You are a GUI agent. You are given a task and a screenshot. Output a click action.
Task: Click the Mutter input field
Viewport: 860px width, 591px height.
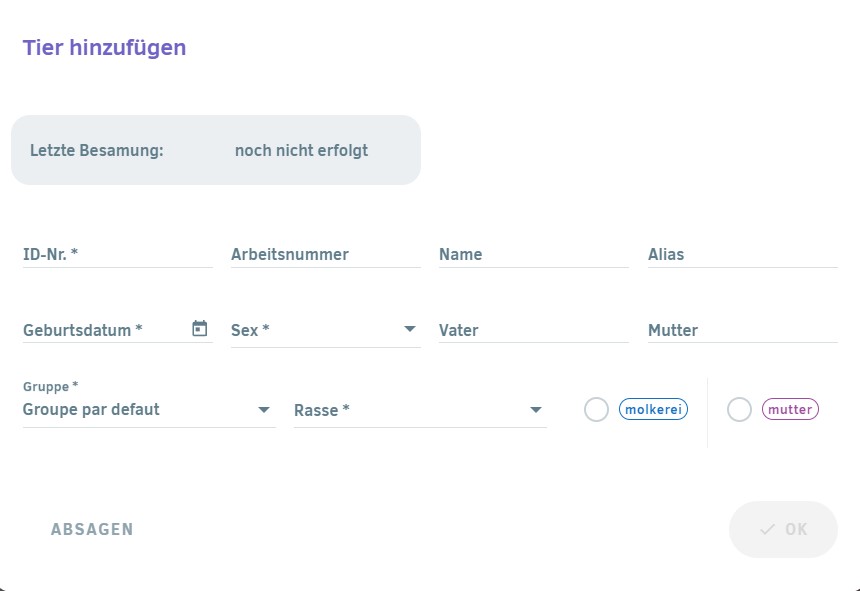pos(743,330)
